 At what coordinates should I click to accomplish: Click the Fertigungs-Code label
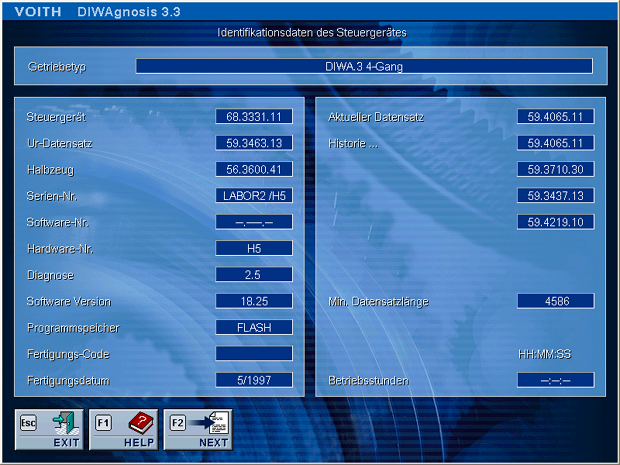[68, 354]
